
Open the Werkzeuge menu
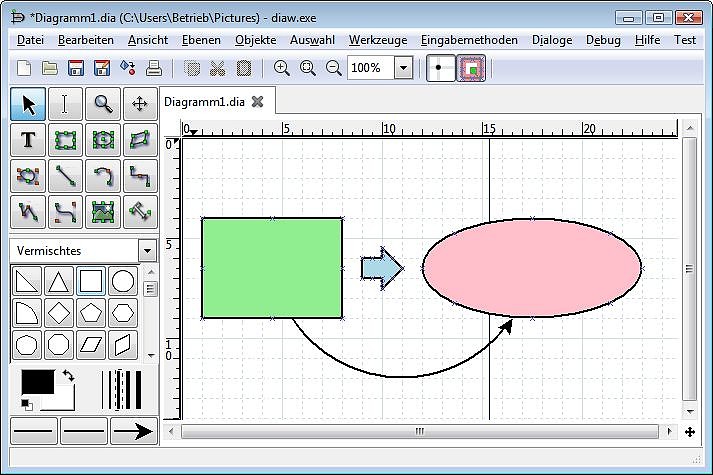click(378, 40)
